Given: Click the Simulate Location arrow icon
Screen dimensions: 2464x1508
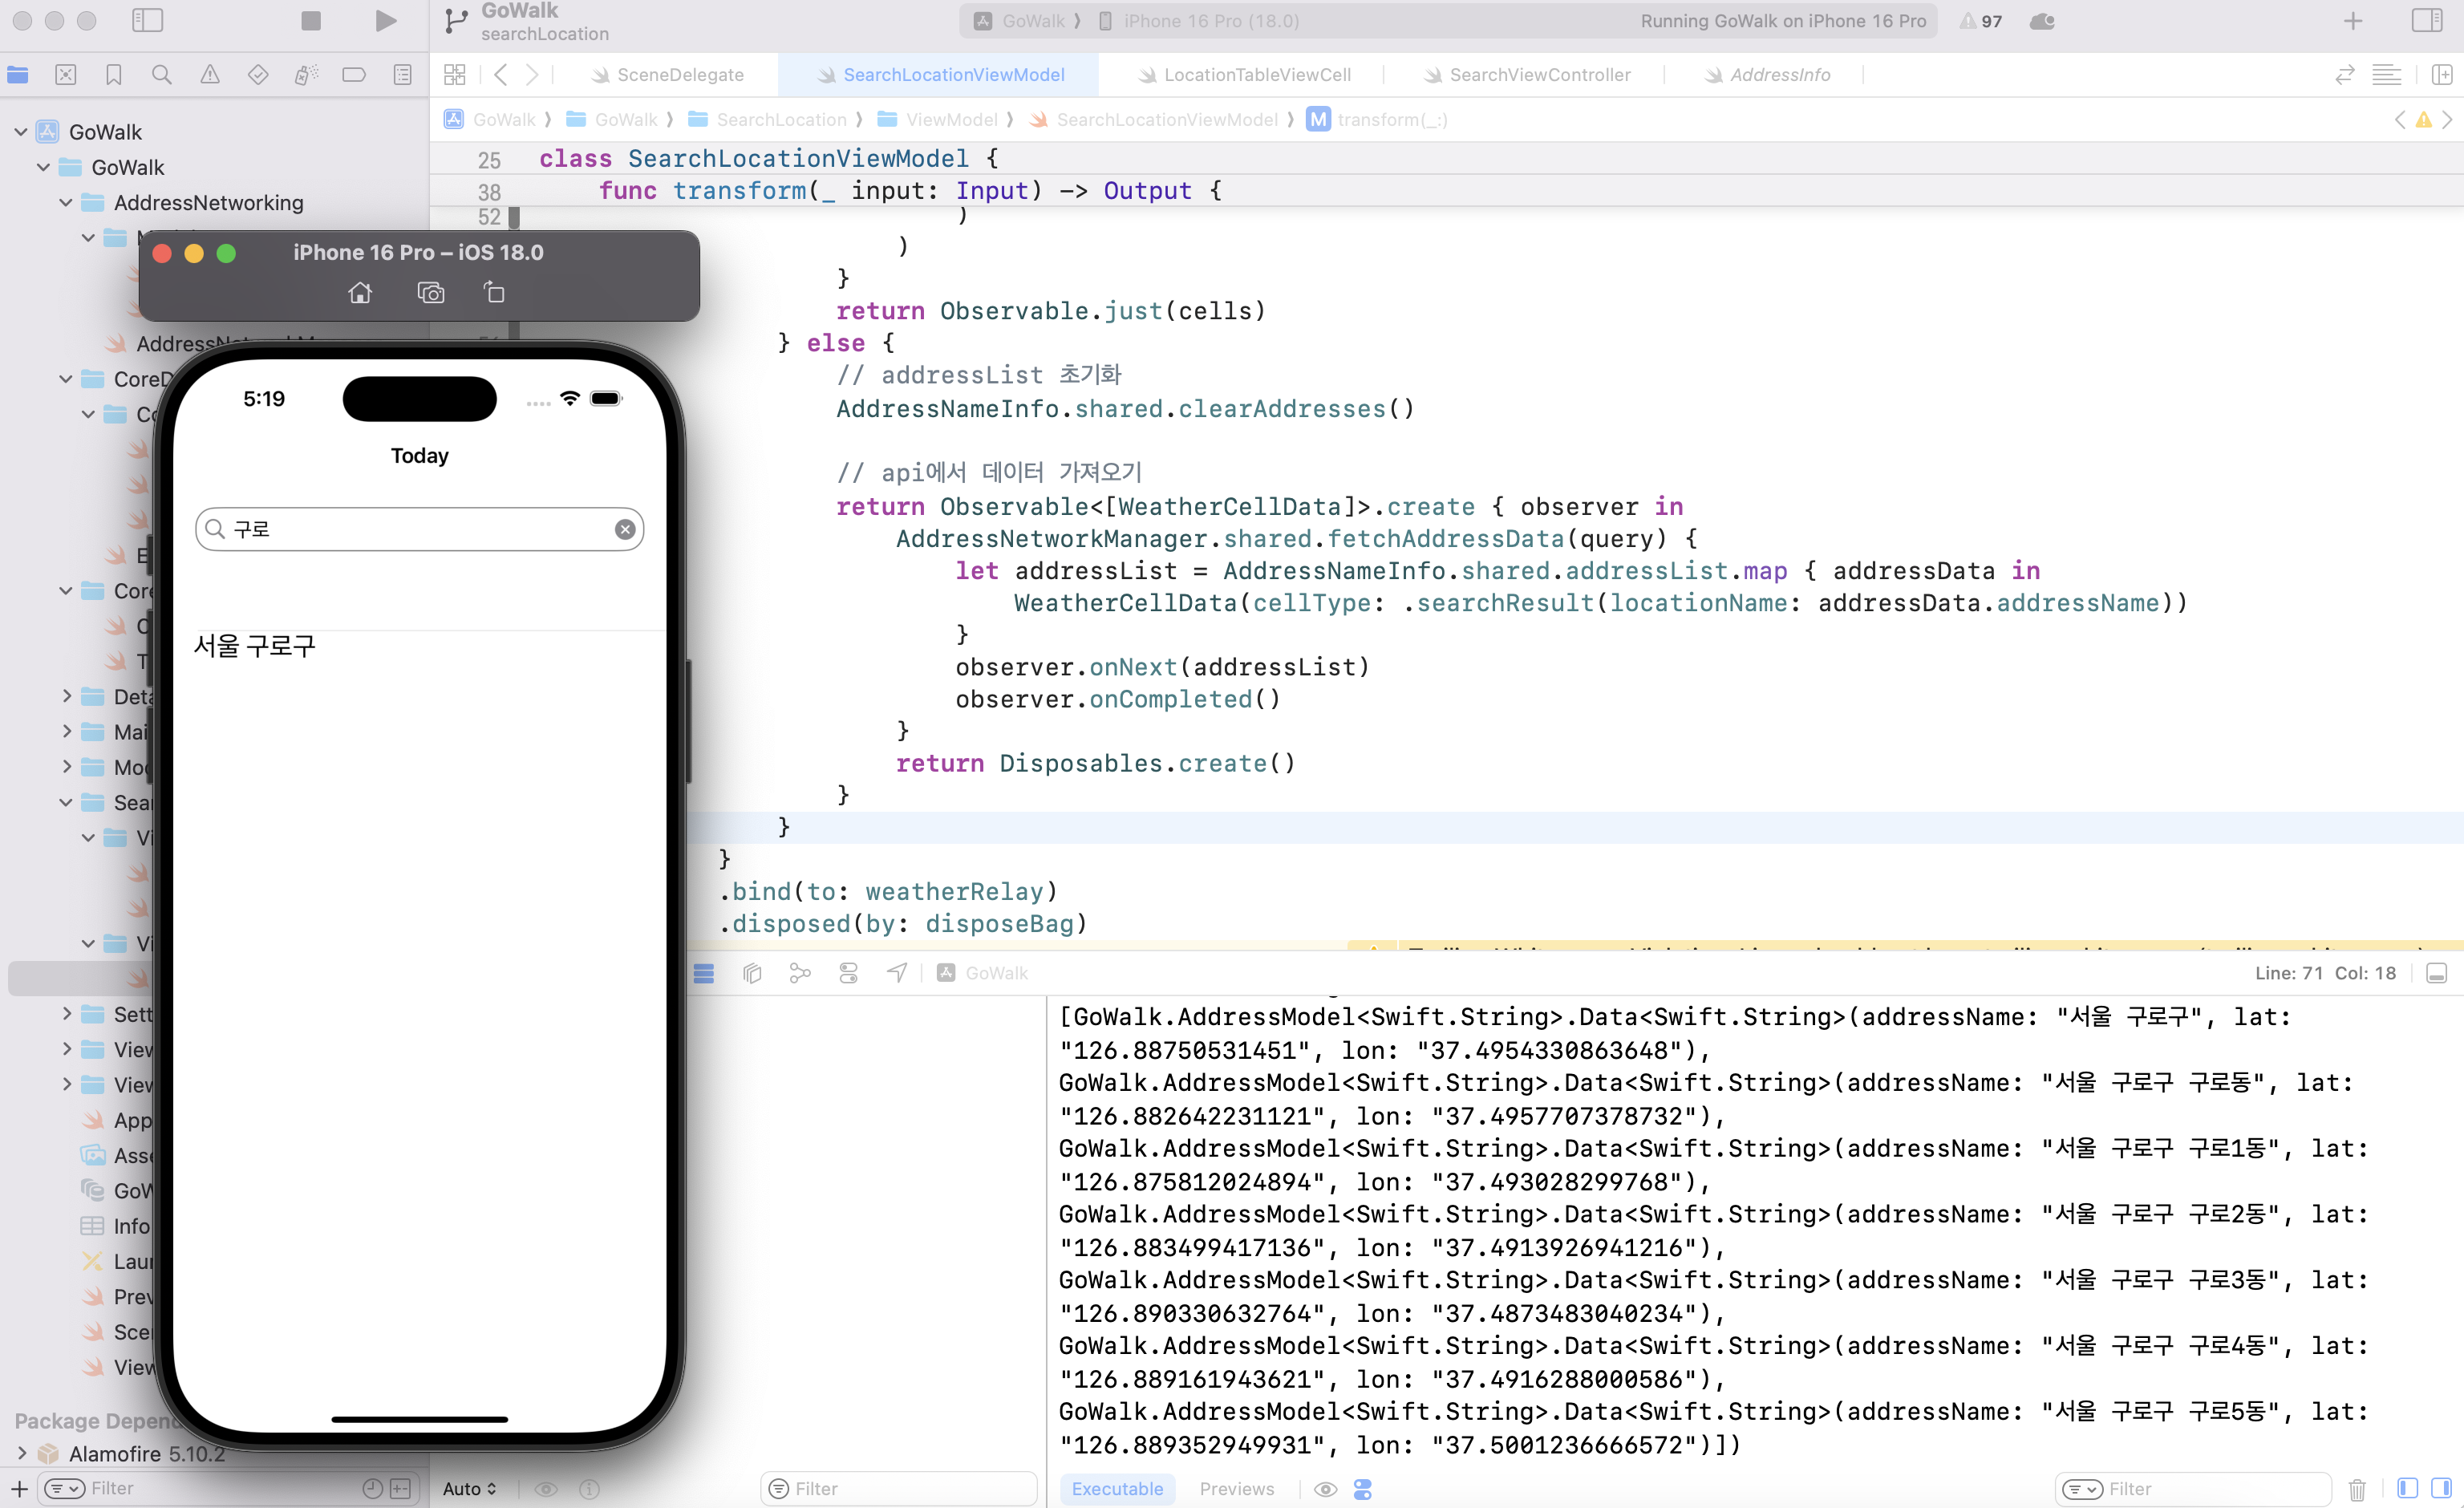Looking at the screenshot, I should (897, 973).
